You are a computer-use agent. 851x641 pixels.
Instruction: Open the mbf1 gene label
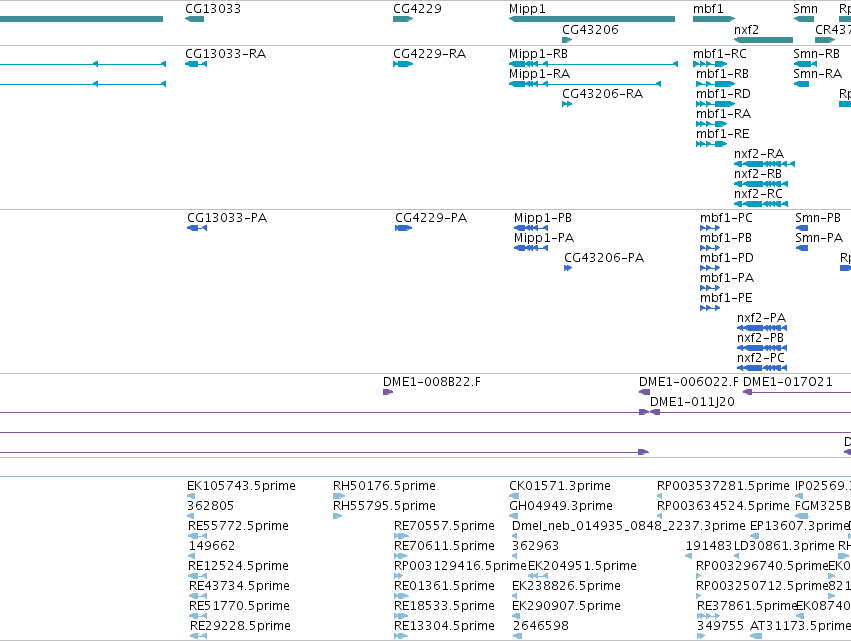[708, 9]
